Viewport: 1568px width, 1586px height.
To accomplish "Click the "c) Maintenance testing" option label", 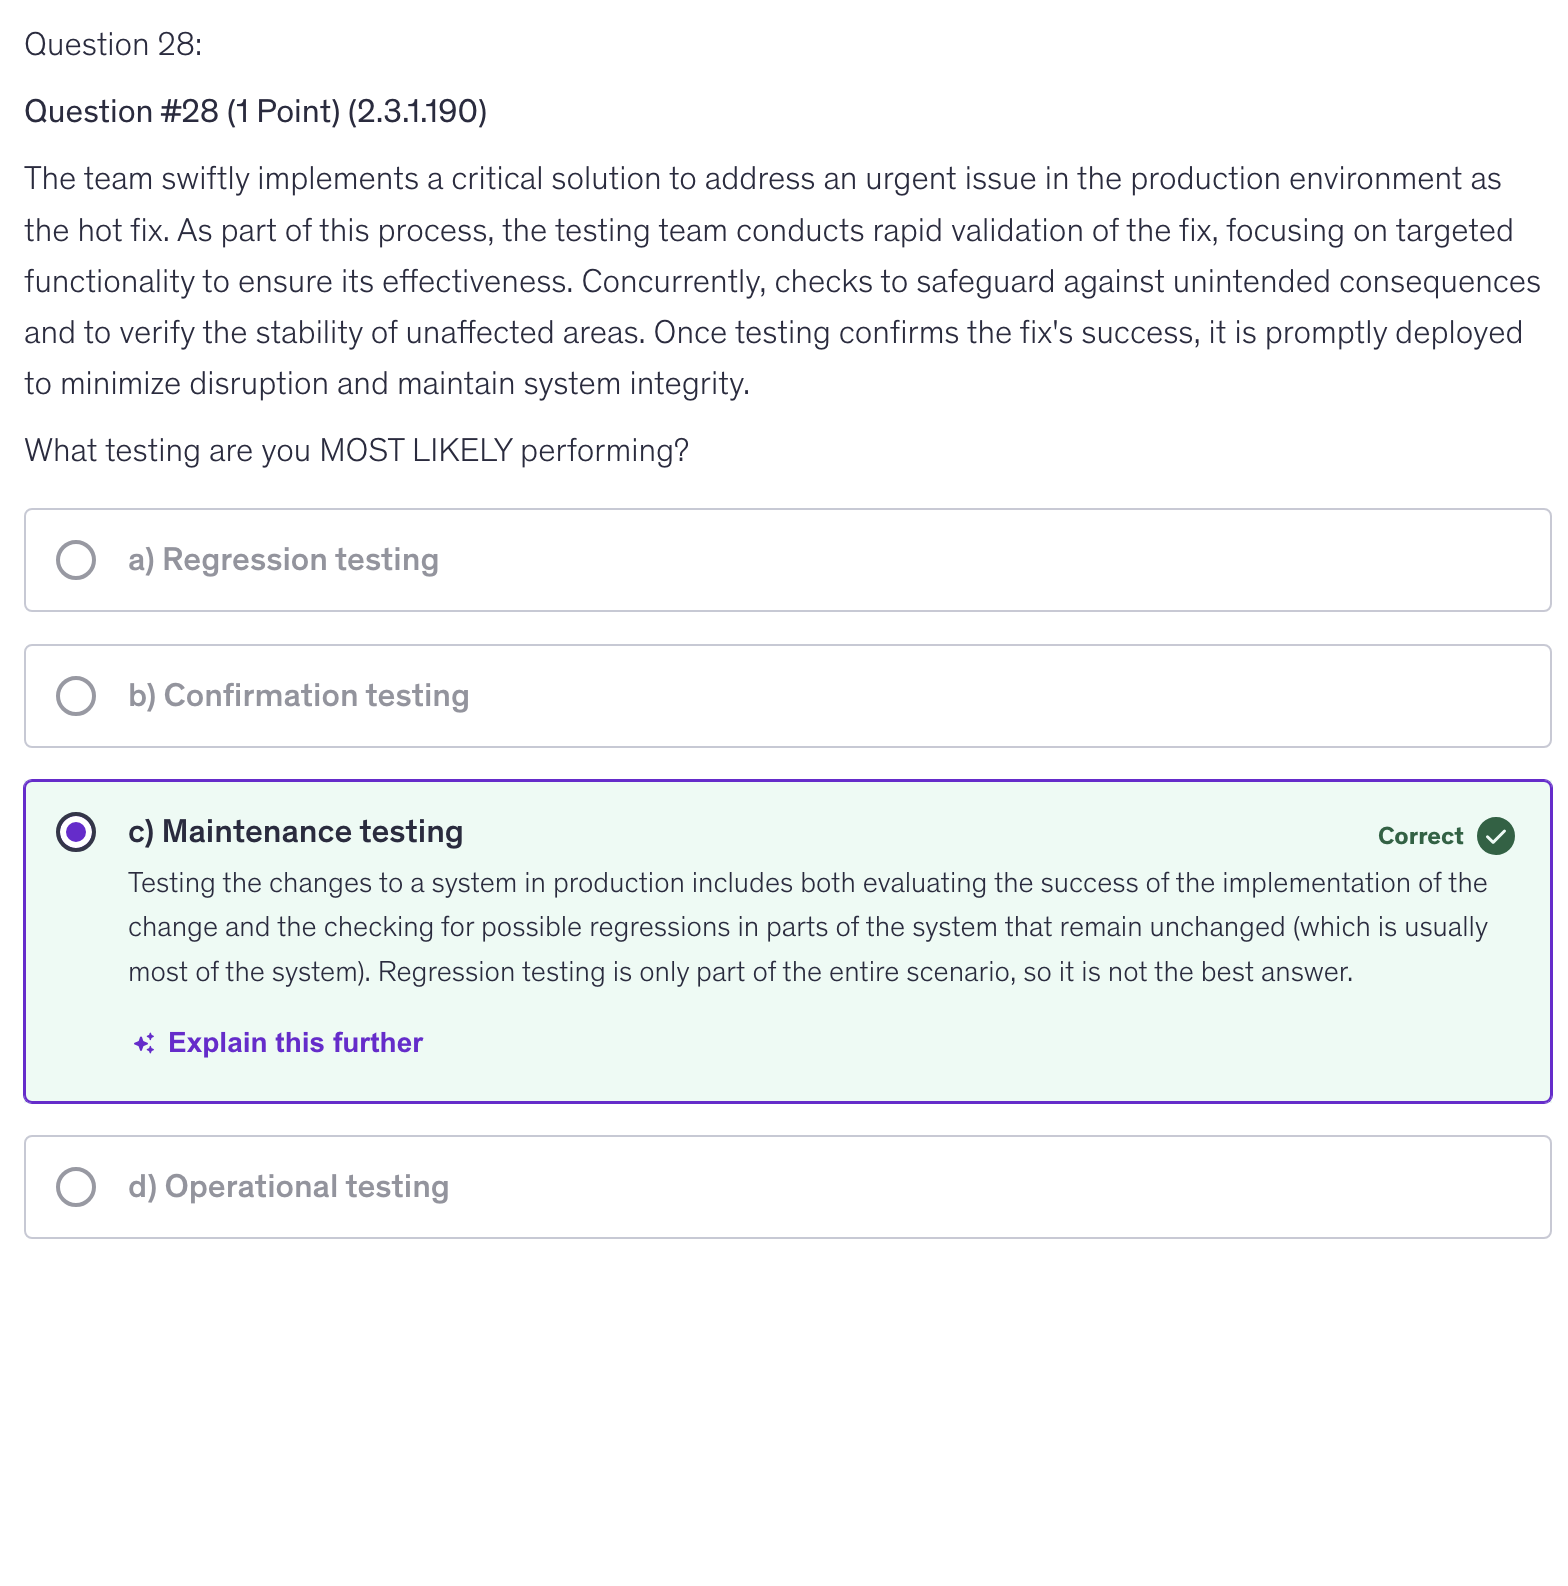I will (295, 832).
